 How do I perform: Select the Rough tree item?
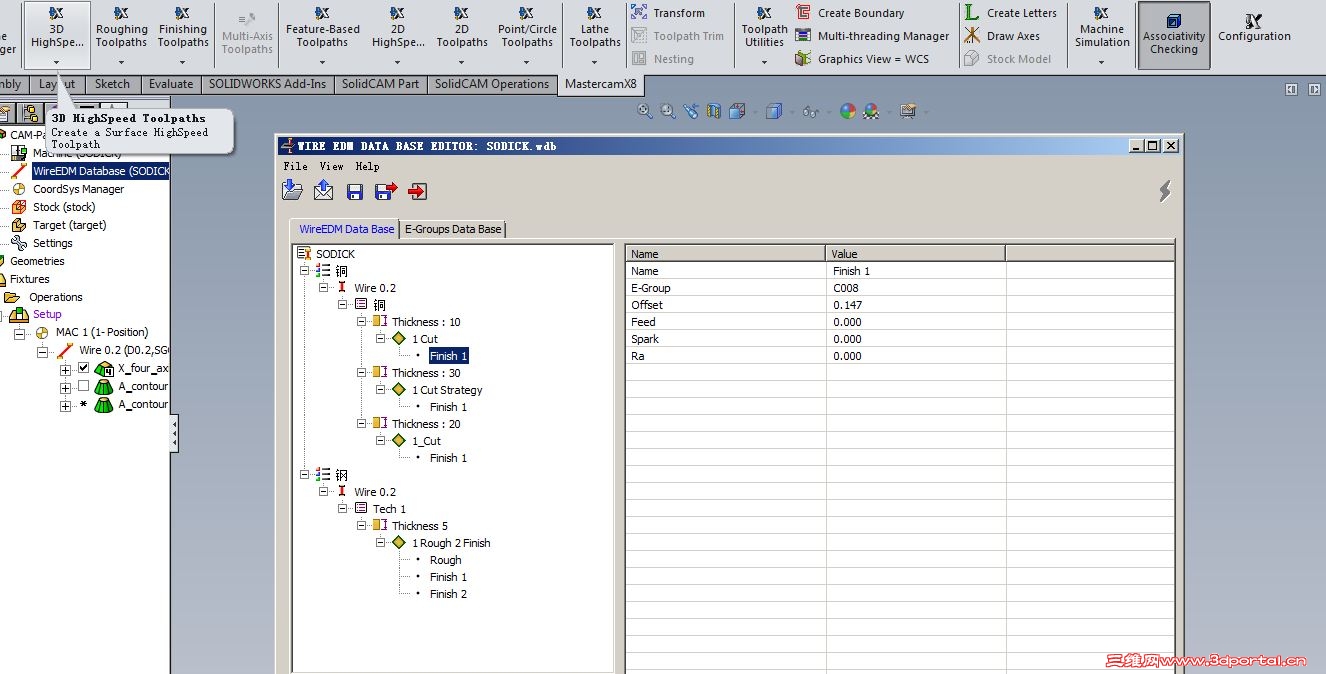[445, 560]
